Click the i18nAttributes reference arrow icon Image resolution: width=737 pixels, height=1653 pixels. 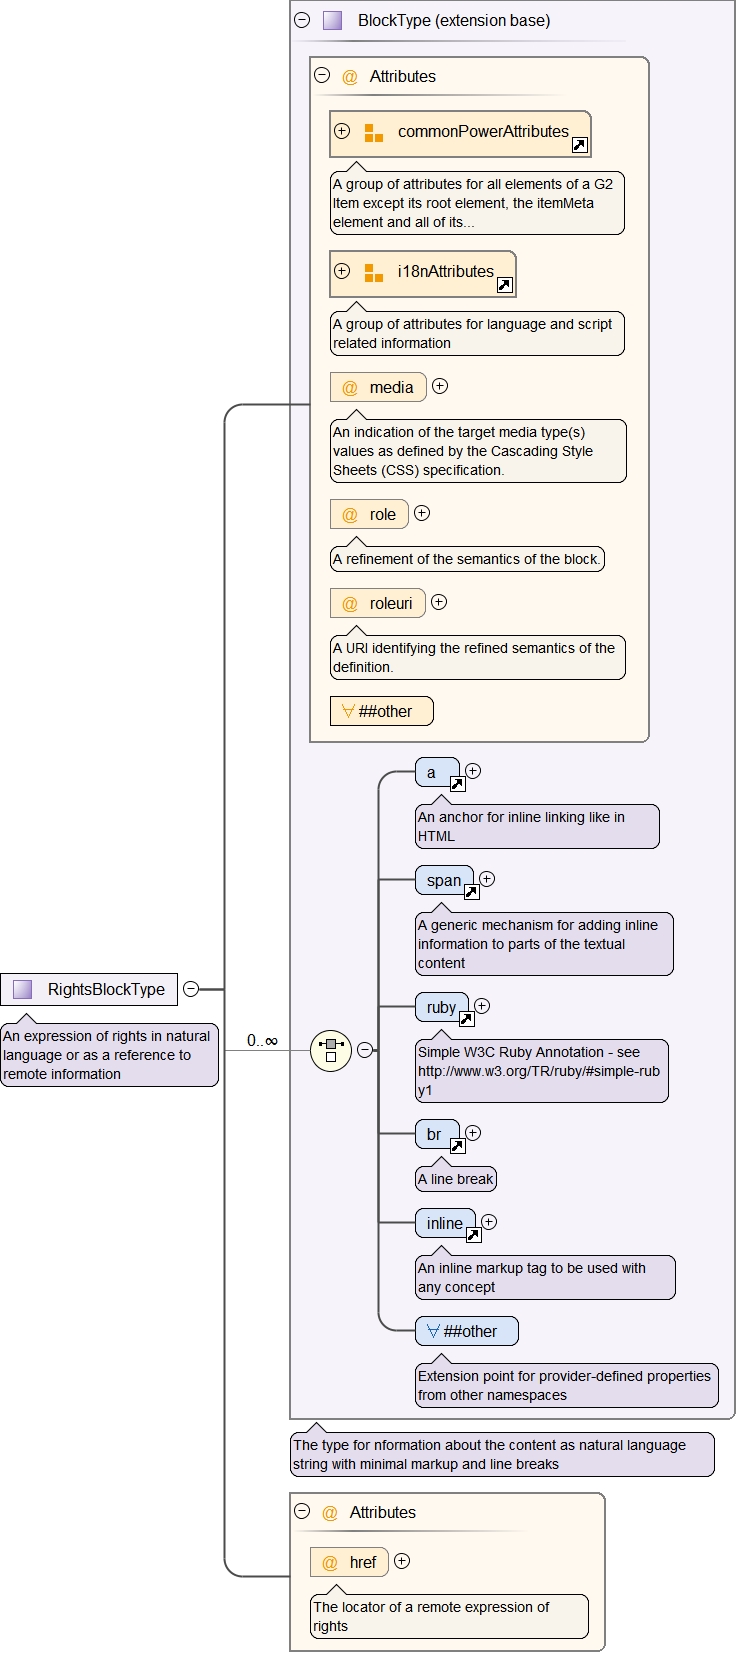(x=504, y=285)
